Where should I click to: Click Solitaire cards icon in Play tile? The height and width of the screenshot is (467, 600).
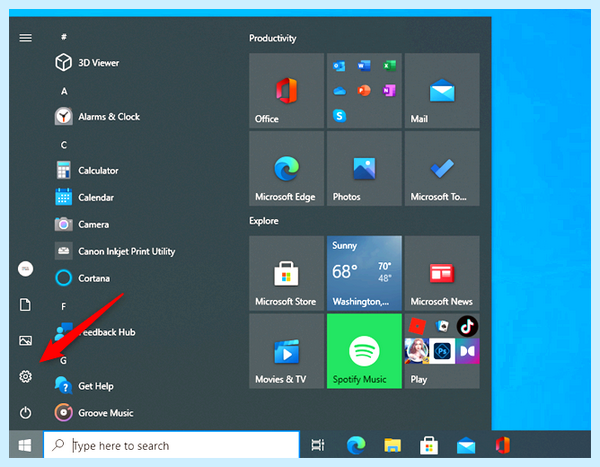pyautogui.click(x=442, y=326)
